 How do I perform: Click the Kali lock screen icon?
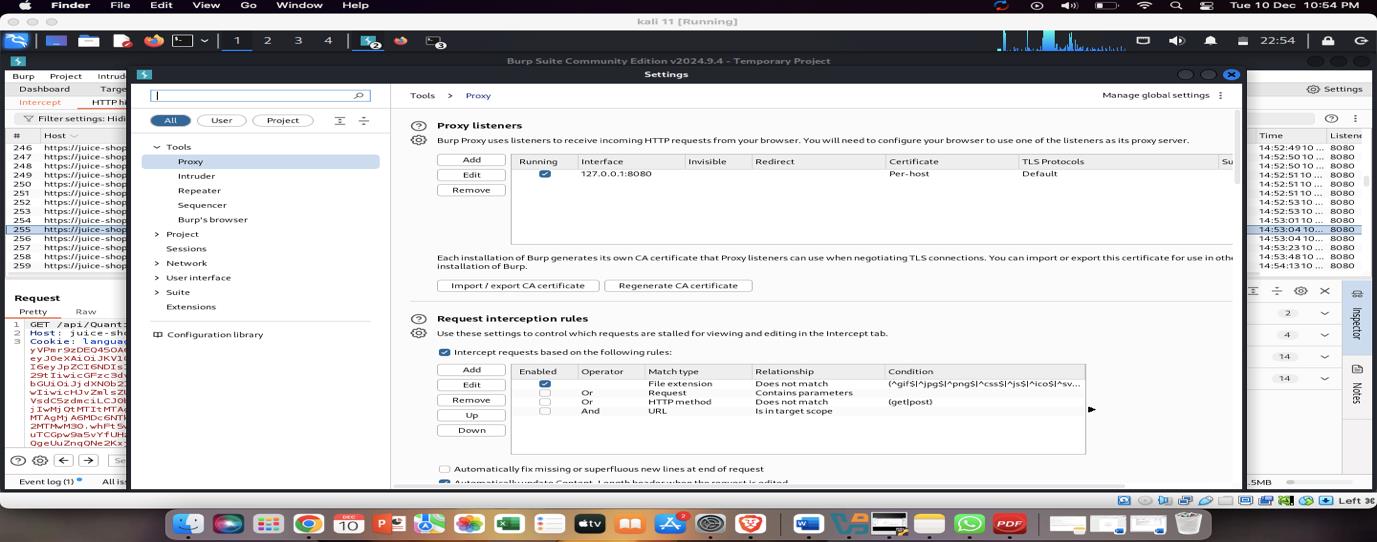1328,41
